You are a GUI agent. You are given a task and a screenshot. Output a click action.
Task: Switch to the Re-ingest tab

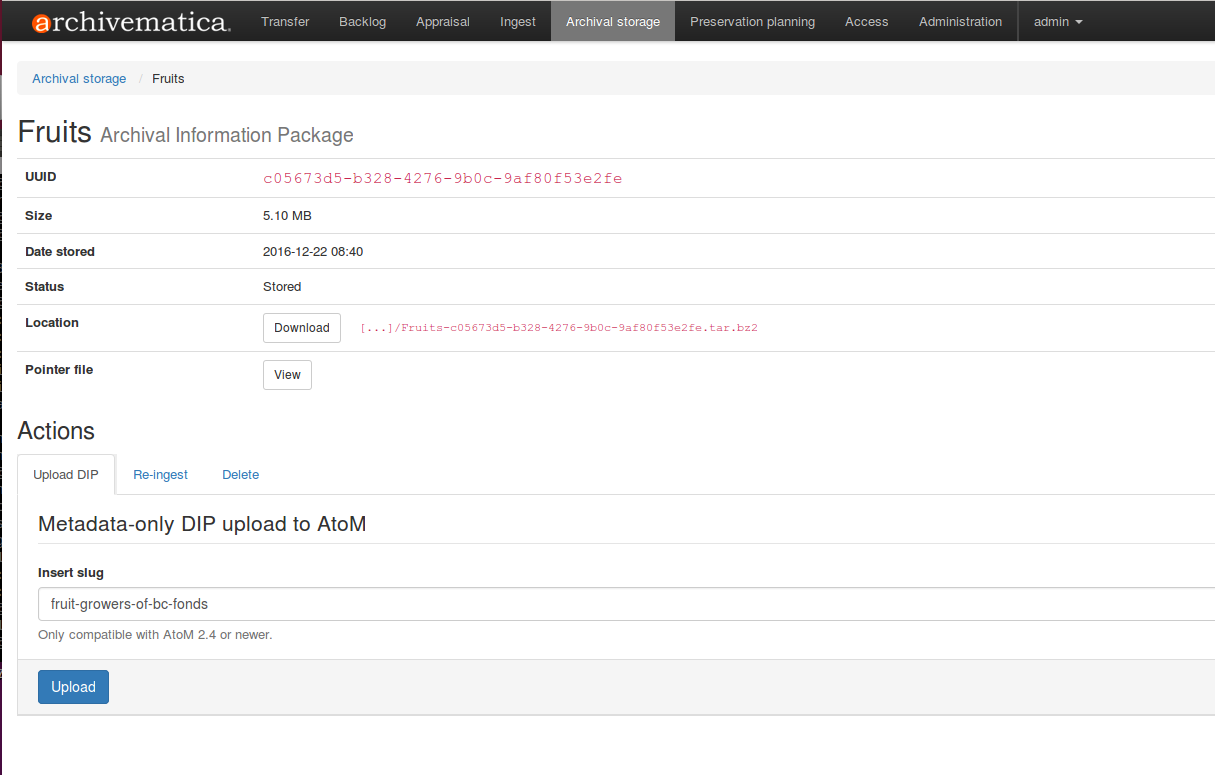[x=160, y=475]
